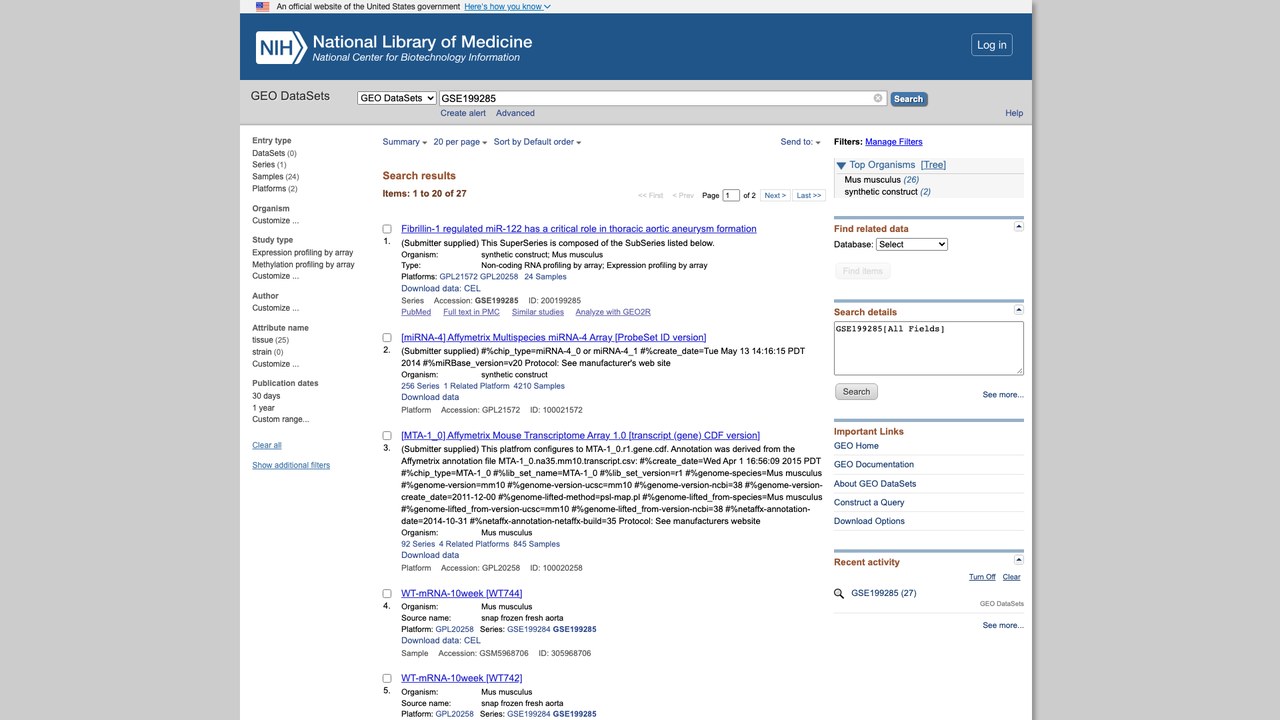This screenshot has height=720, width=1280.
Task: Click the US flag icon in the banner
Action: tap(262, 7)
